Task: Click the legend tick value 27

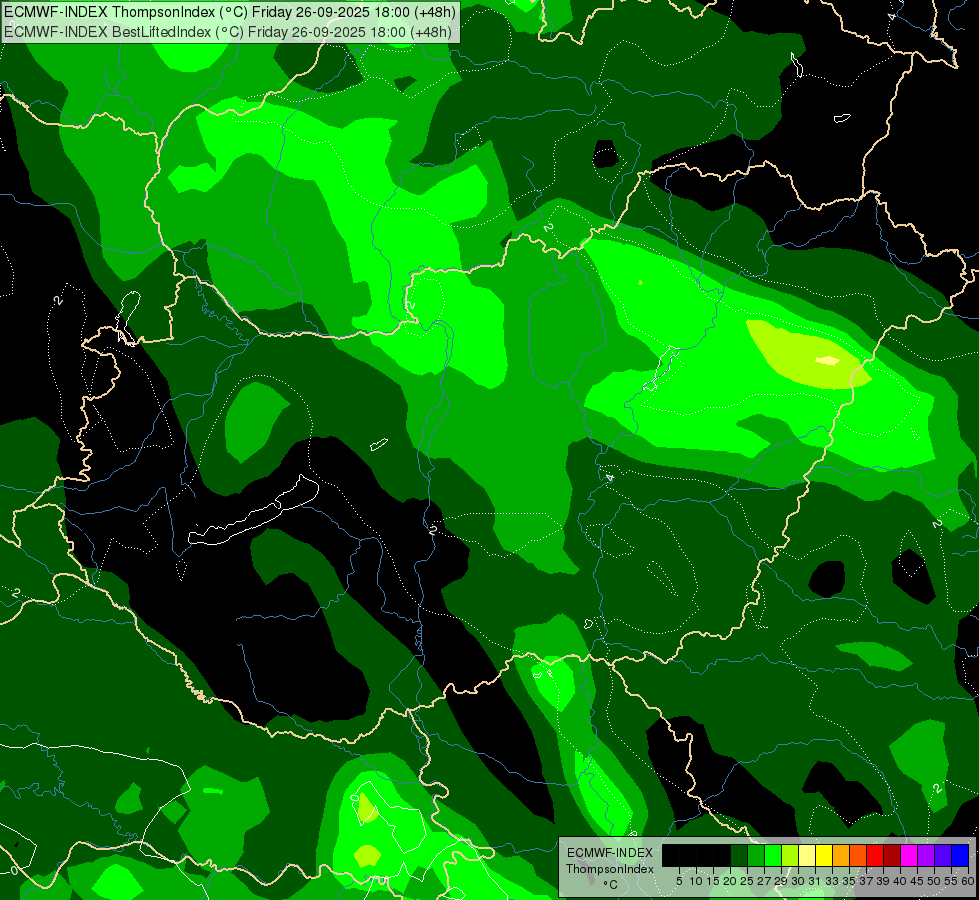Action: point(764,881)
